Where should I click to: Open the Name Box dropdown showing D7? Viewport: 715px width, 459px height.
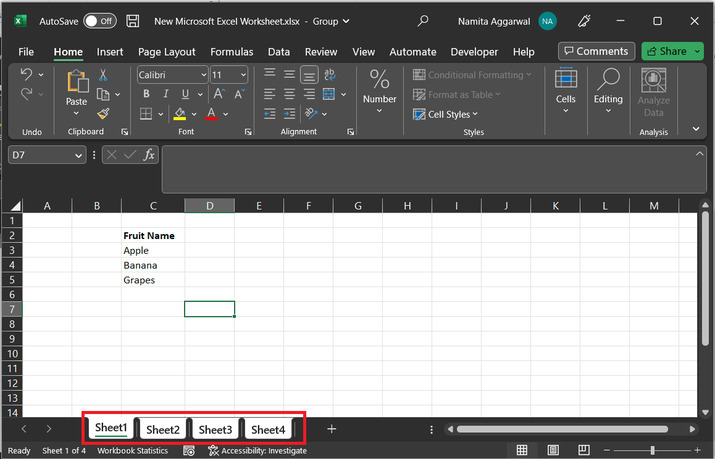(x=79, y=155)
